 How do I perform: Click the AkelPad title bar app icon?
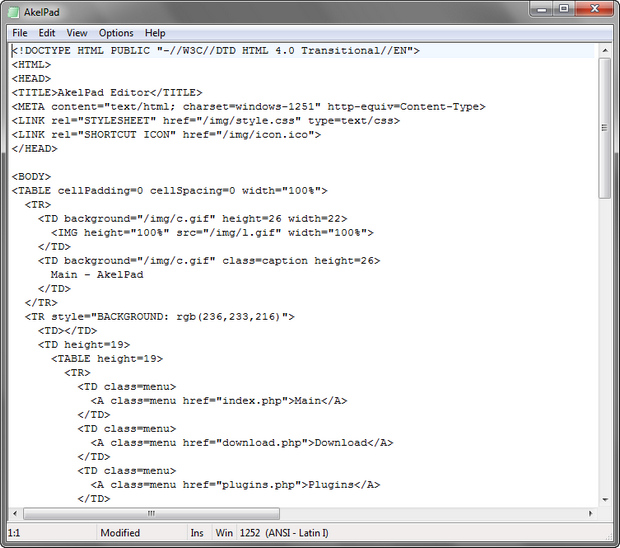click(x=13, y=13)
